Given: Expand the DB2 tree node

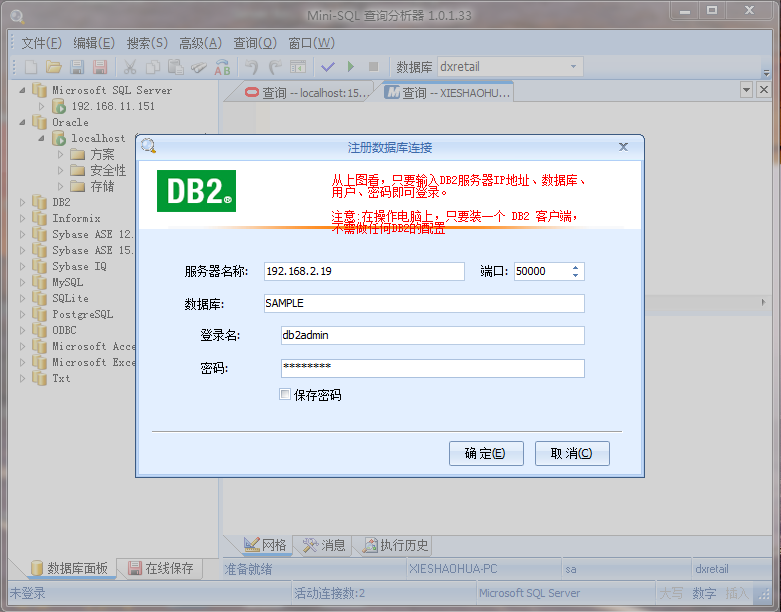Looking at the screenshot, I should 22,202.
